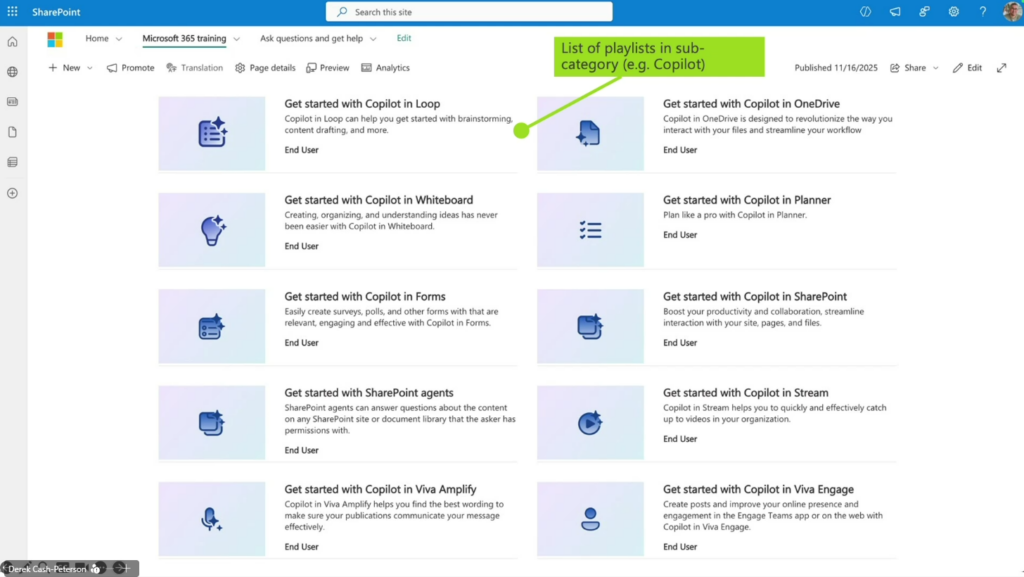
Task: Click the plus Create icon in the left rail
Action: click(x=12, y=193)
